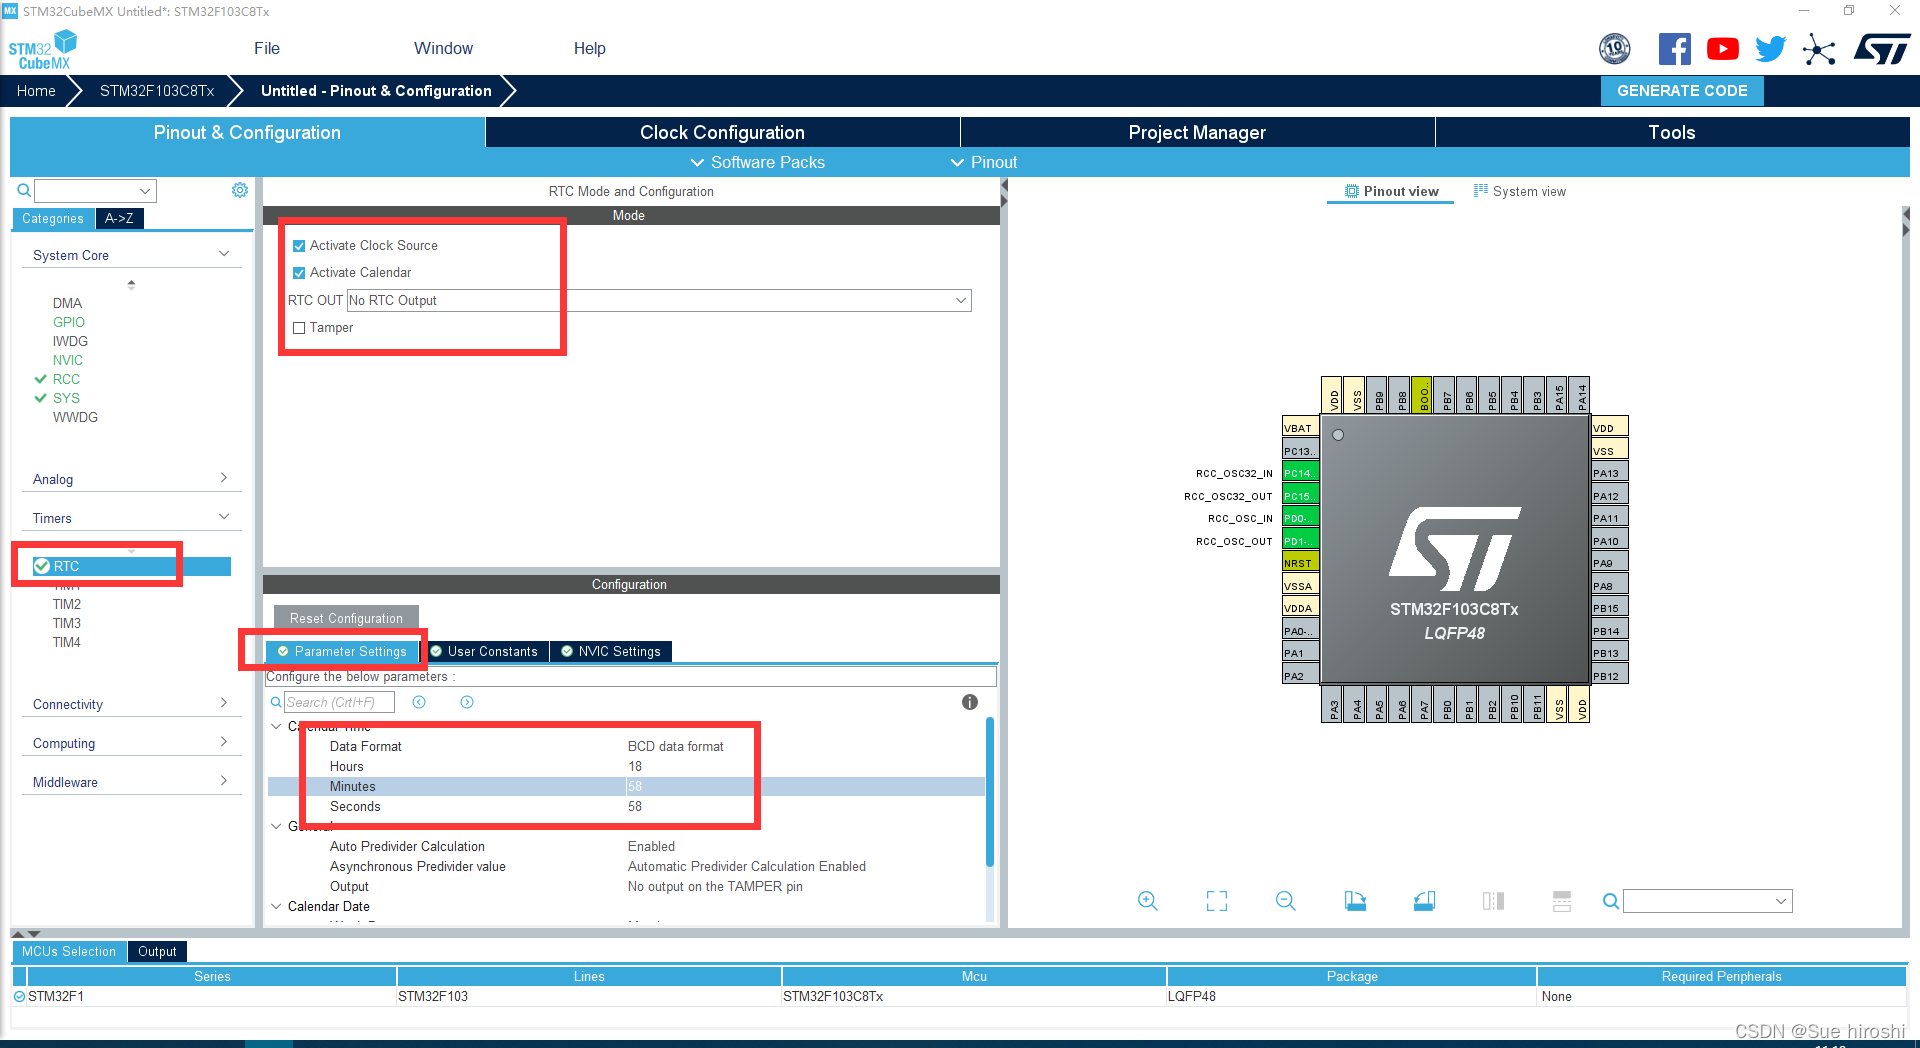The image size is (1920, 1048).
Task: Click the peripheral search magnifier icon
Action: (x=24, y=190)
